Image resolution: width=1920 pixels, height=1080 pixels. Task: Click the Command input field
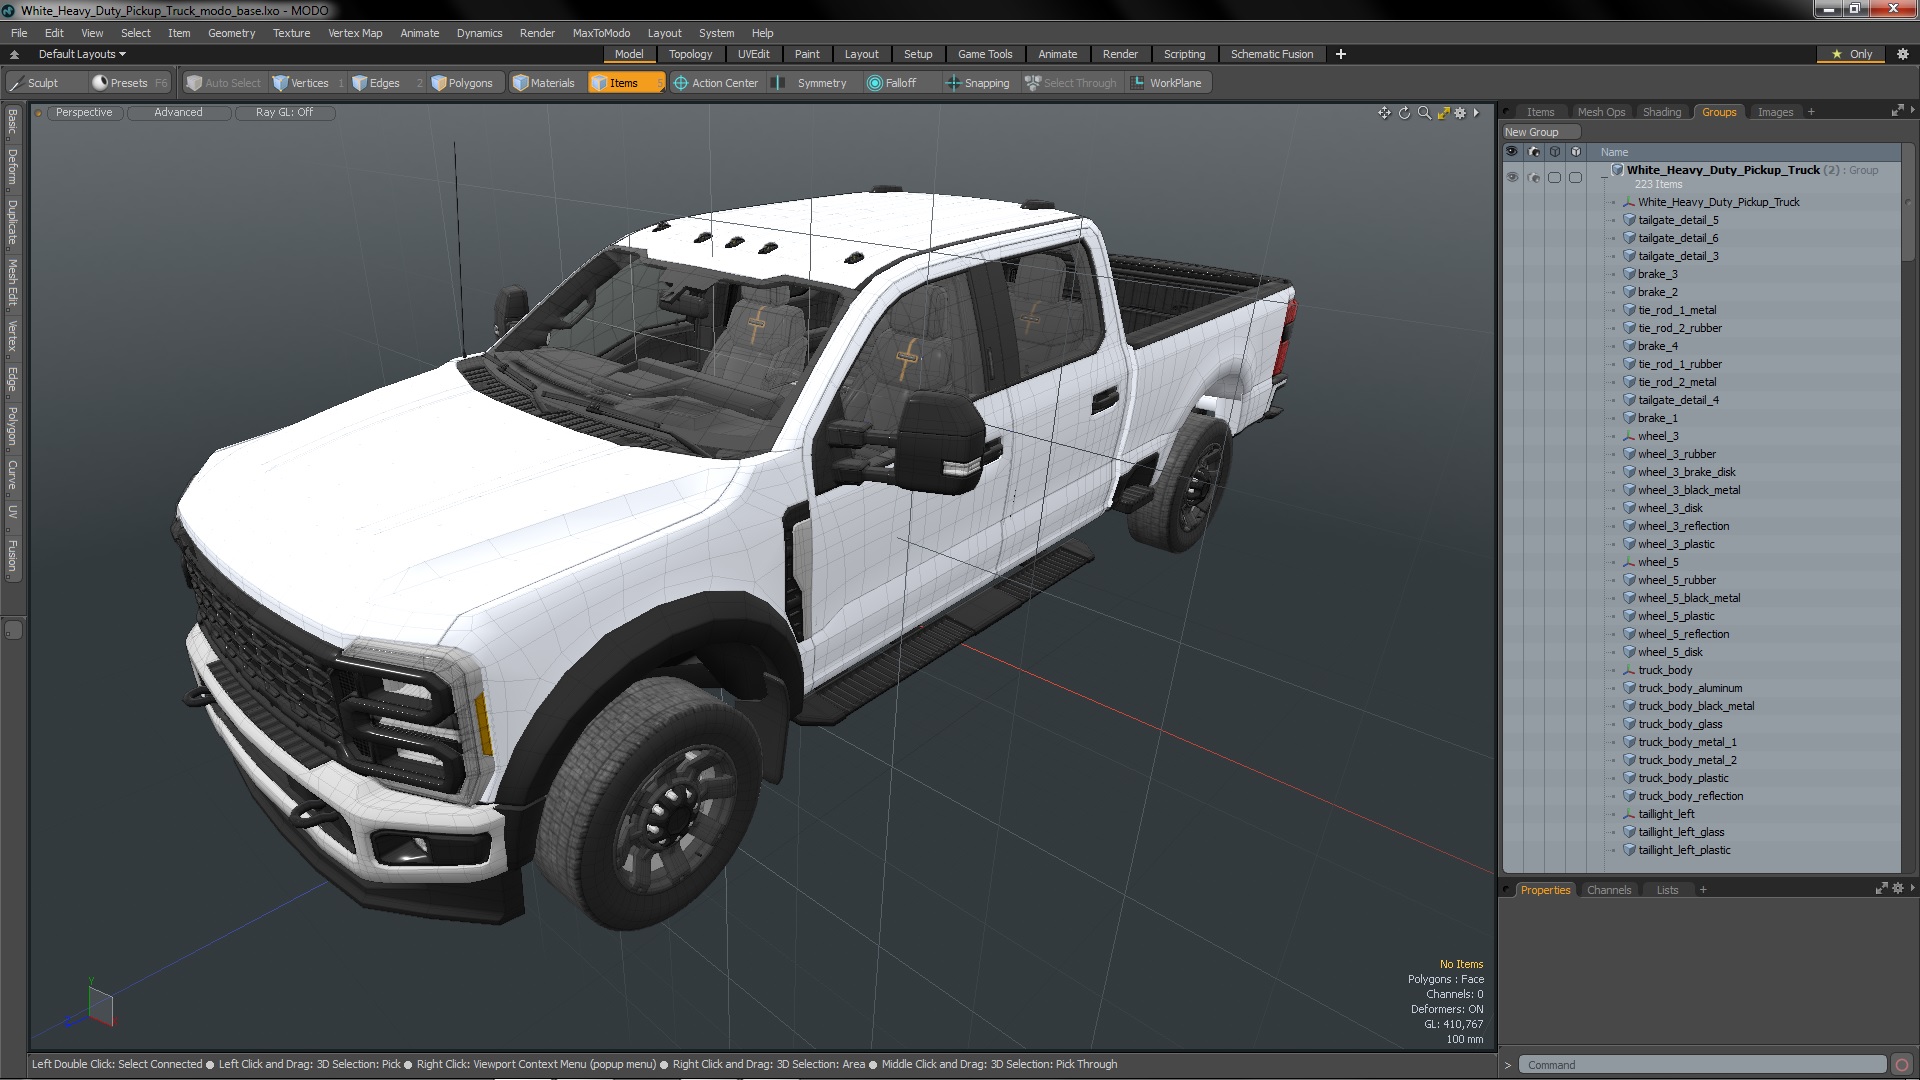[x=1700, y=1065]
